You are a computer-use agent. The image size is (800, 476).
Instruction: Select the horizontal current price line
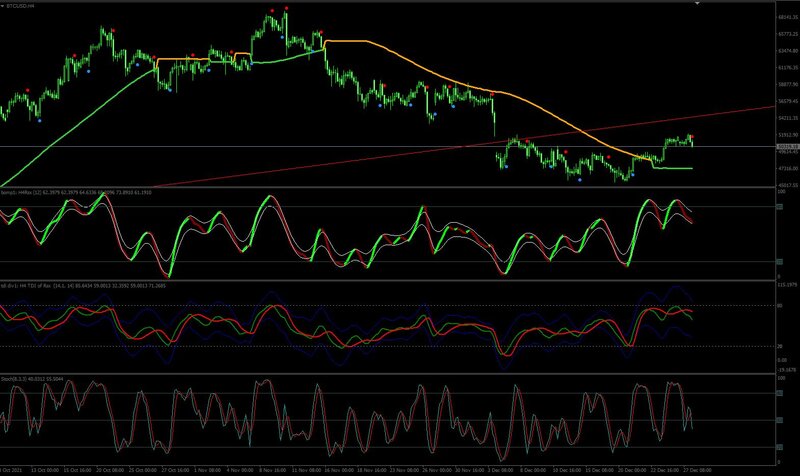(388, 147)
